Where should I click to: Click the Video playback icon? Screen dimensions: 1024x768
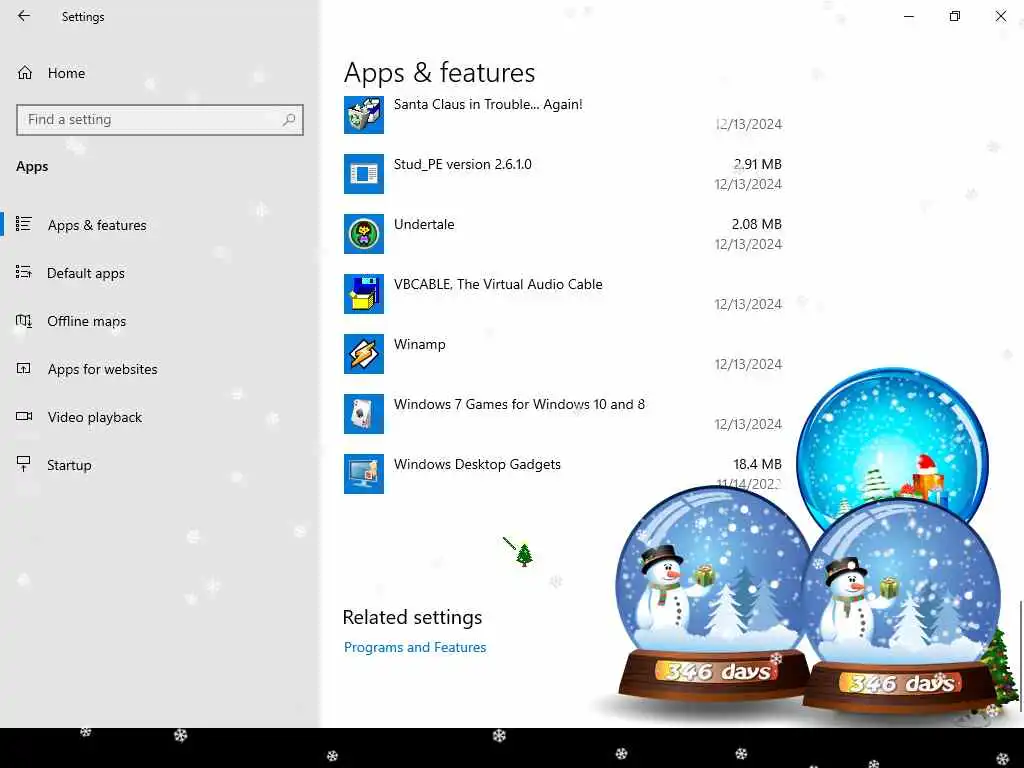24,416
